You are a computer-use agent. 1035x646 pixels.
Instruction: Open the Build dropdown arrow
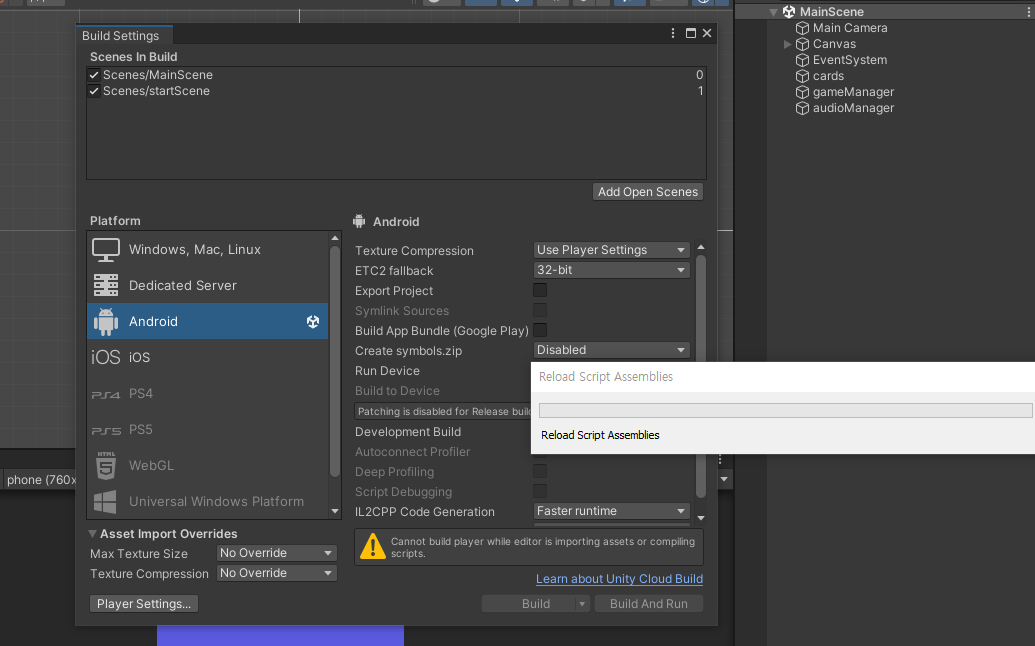tap(582, 604)
